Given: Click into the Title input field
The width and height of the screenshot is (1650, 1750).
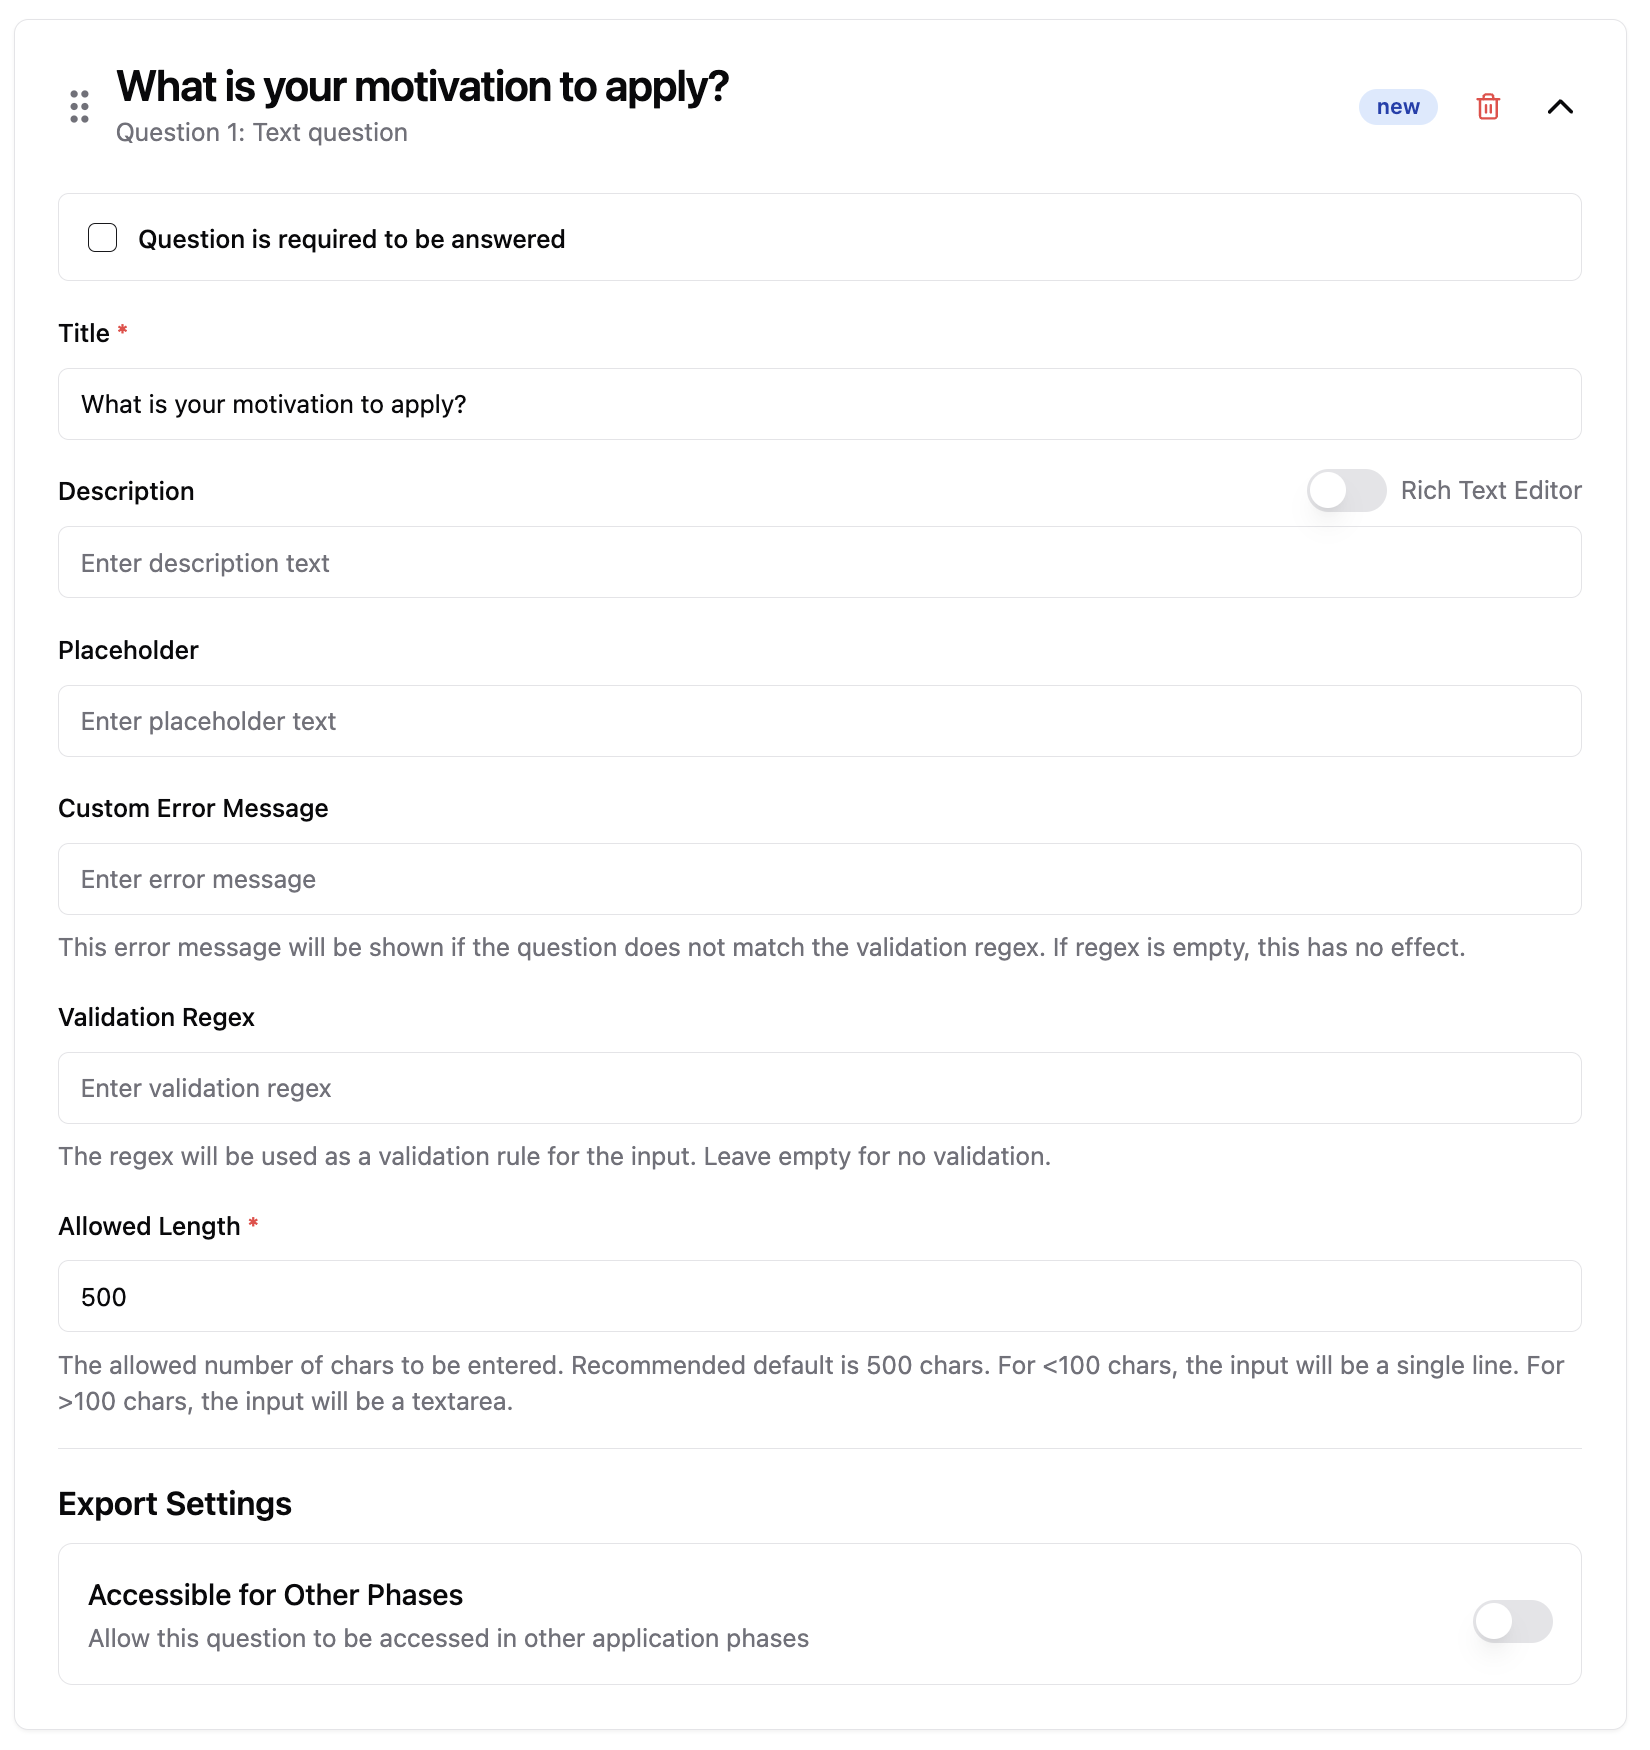Looking at the screenshot, I should pyautogui.click(x=819, y=404).
